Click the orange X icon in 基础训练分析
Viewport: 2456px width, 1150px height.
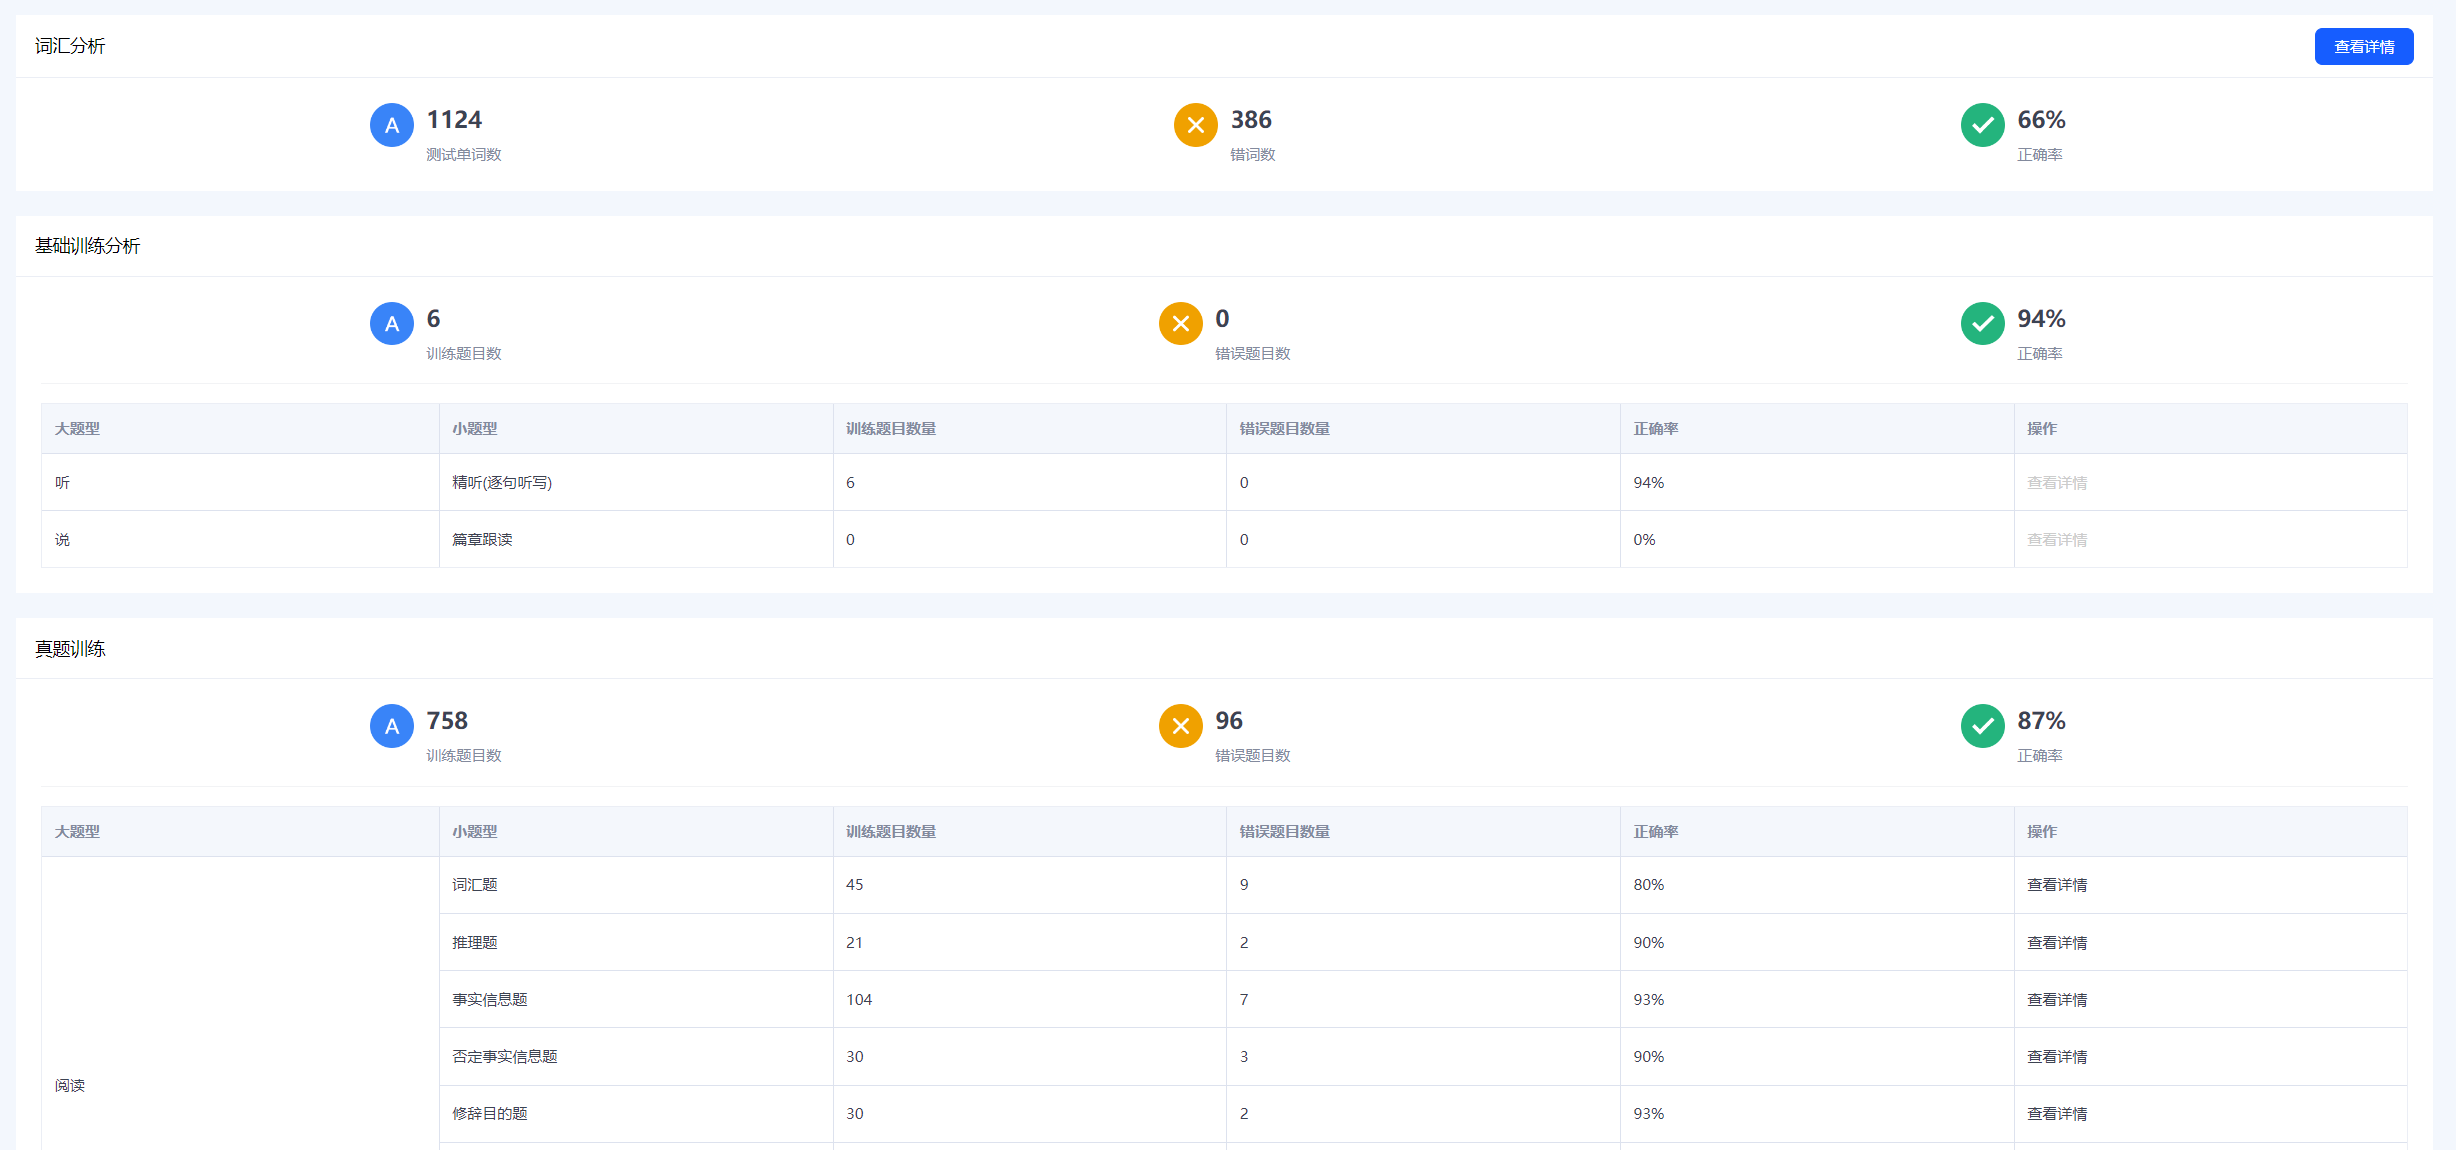click(1180, 324)
